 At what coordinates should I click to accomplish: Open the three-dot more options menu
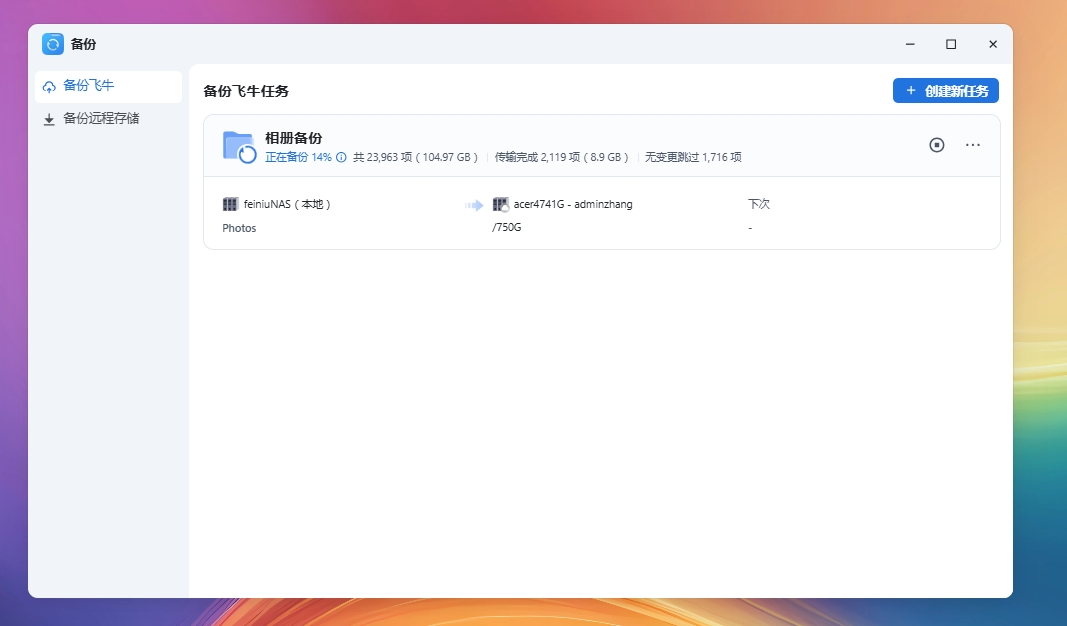(x=972, y=145)
